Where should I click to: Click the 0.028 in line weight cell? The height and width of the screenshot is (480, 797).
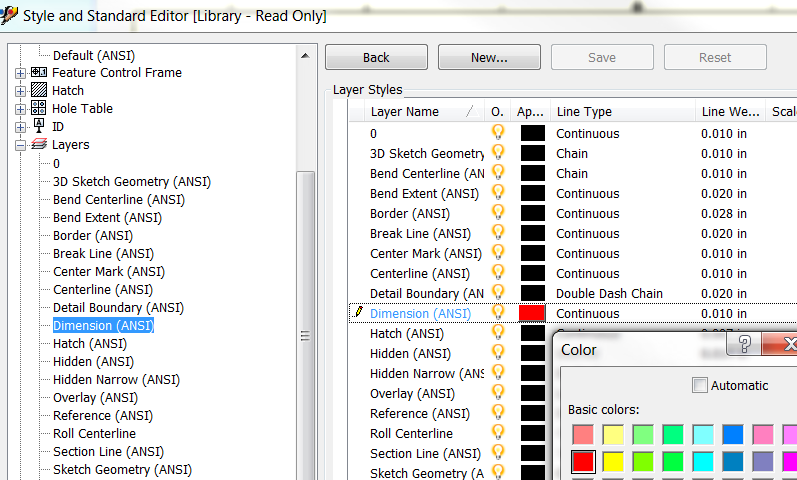point(724,214)
